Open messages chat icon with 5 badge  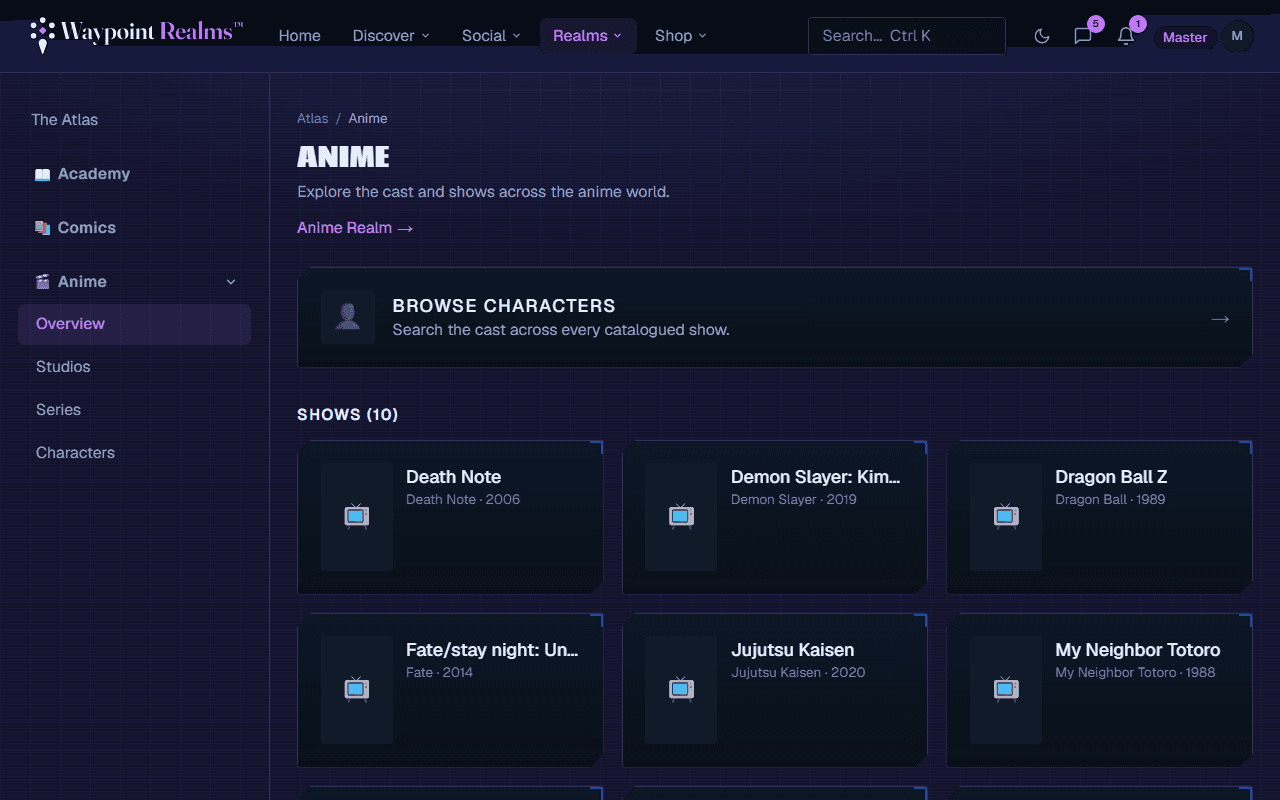point(1083,36)
